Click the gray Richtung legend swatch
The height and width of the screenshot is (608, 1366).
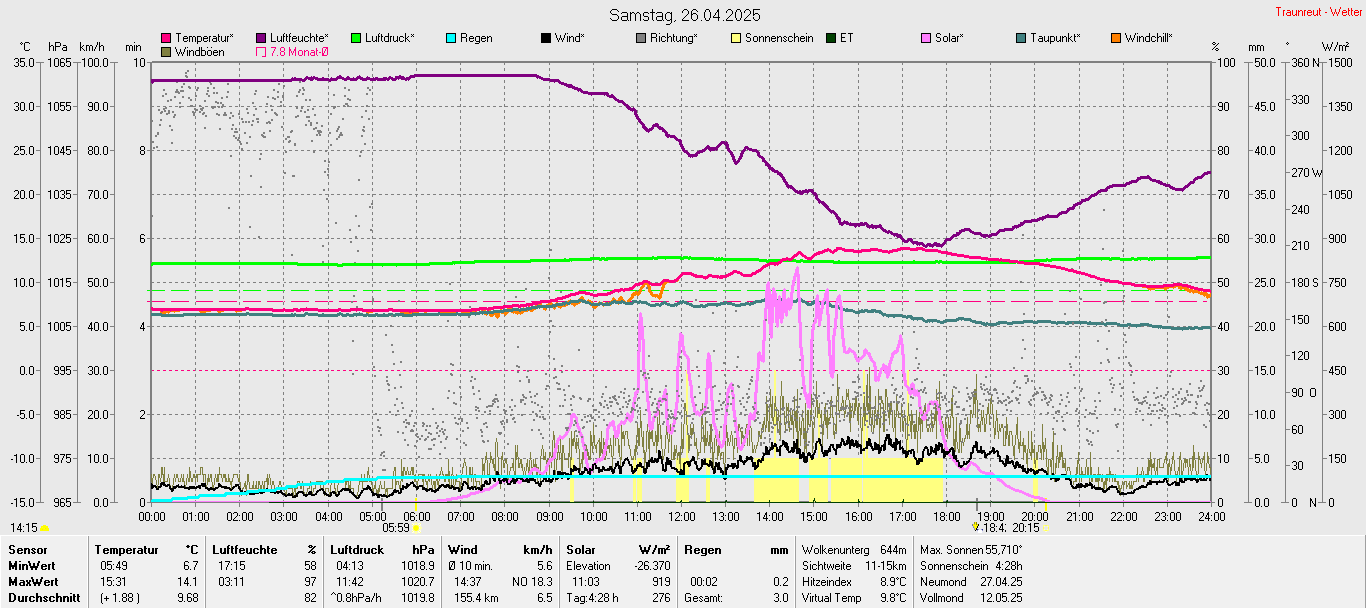point(641,38)
